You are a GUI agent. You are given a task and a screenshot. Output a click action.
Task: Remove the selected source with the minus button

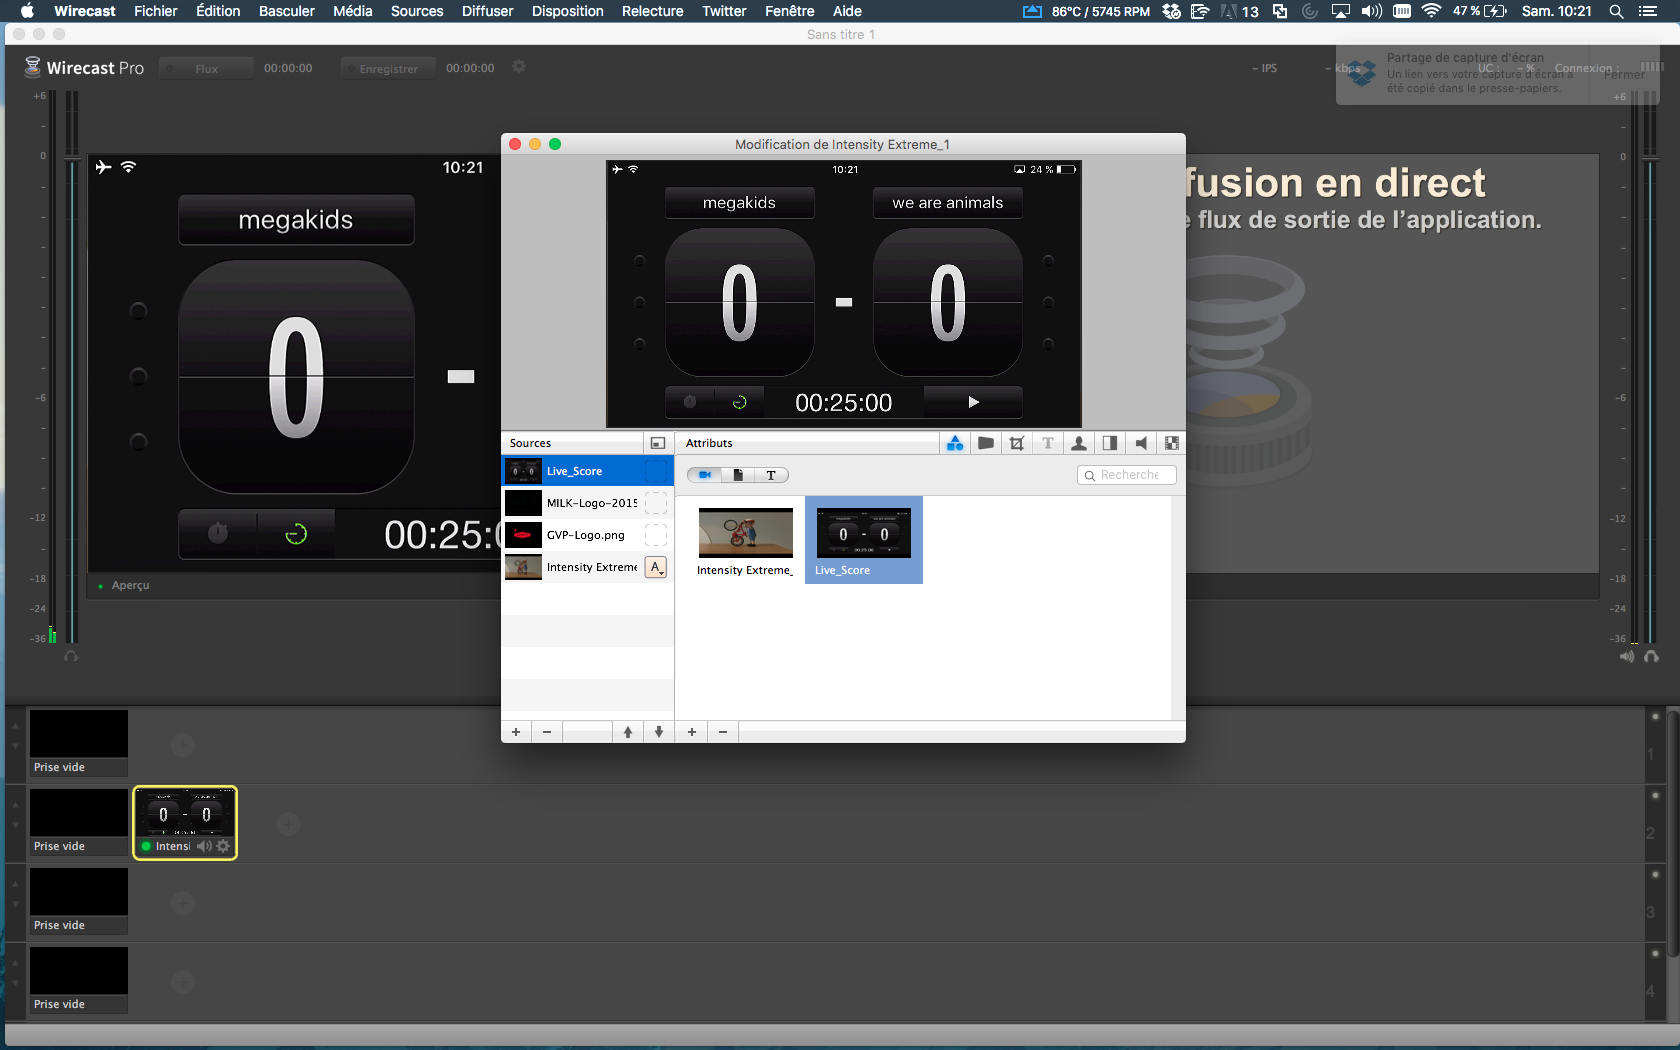547,732
